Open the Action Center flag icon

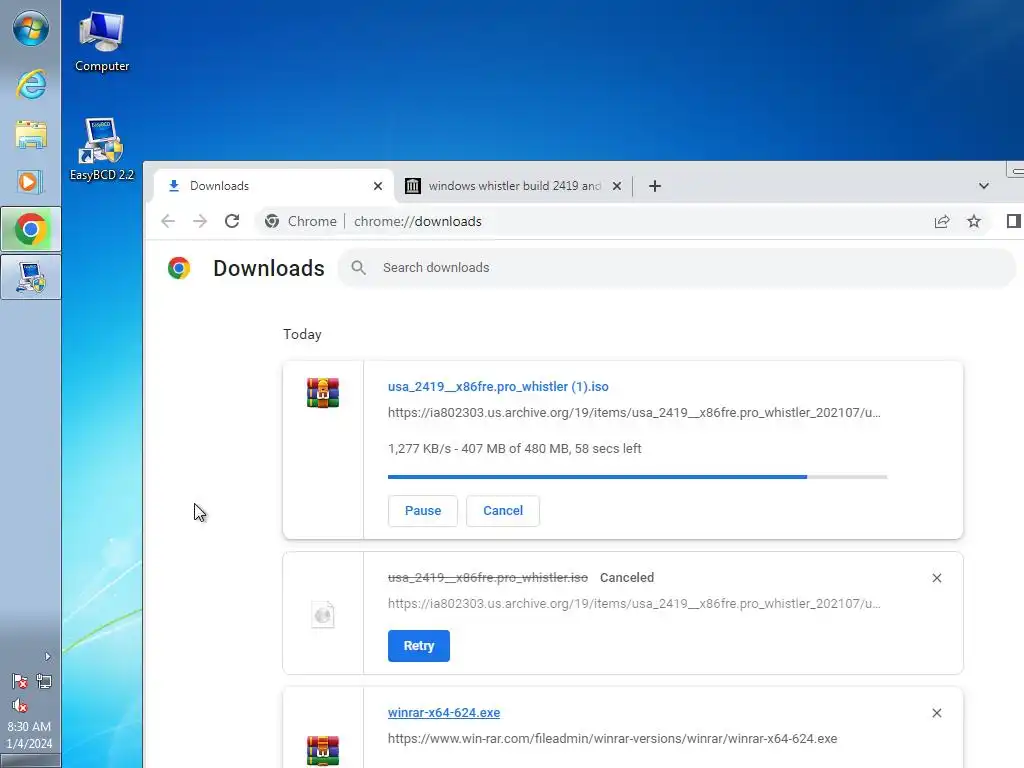click(20, 681)
